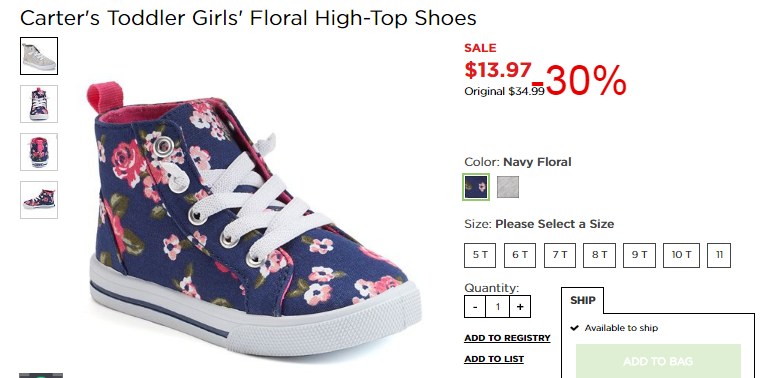The image size is (763, 378).
Task: Open the back-view shoe thumbnail
Action: click(x=39, y=152)
